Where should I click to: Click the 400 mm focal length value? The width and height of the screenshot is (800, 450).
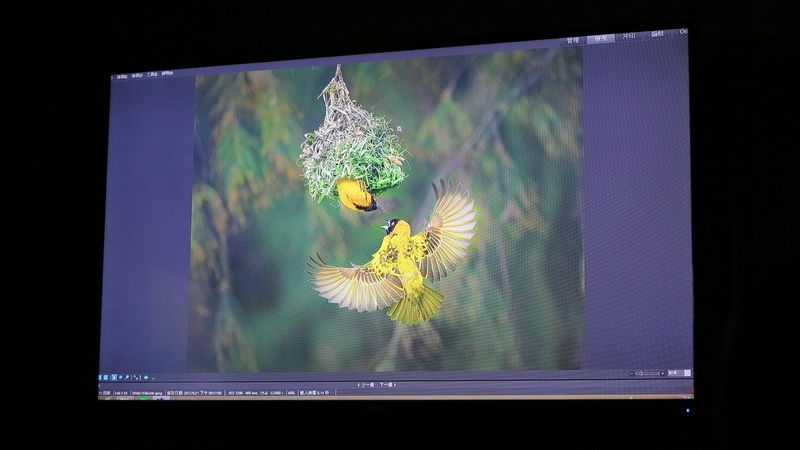click(x=251, y=393)
